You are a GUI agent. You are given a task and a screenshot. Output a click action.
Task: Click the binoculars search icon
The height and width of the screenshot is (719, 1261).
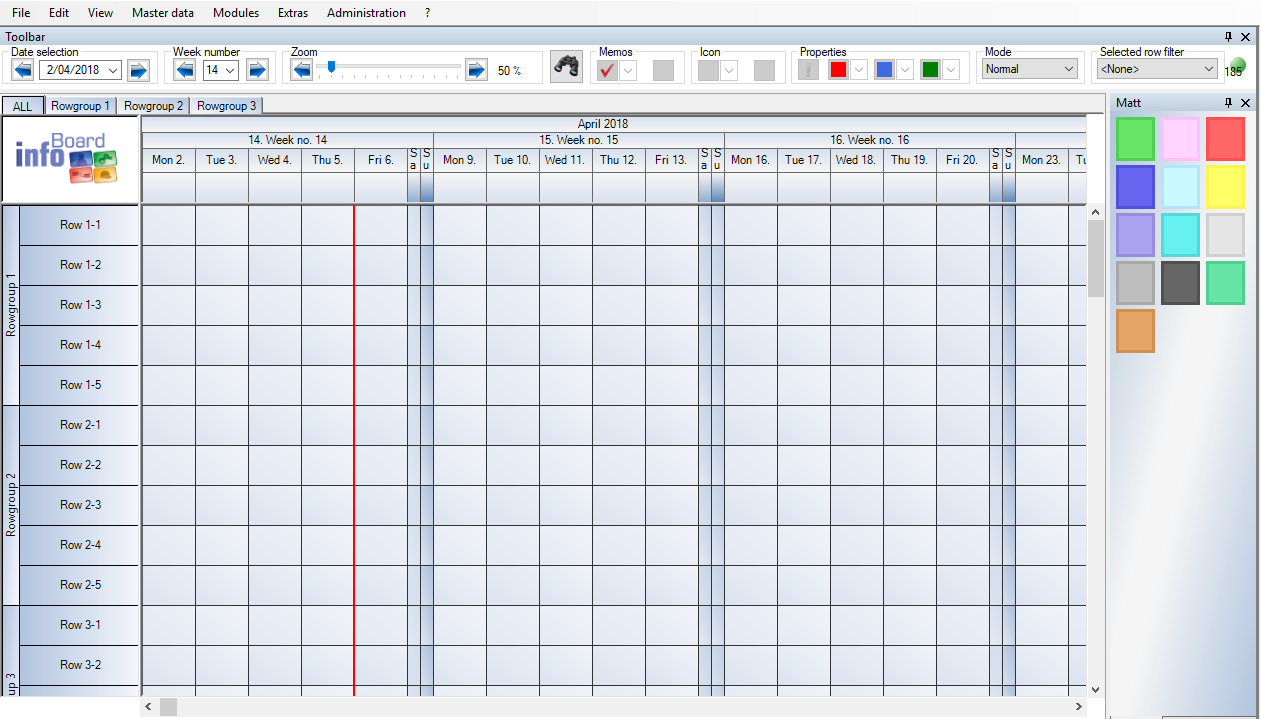(568, 68)
